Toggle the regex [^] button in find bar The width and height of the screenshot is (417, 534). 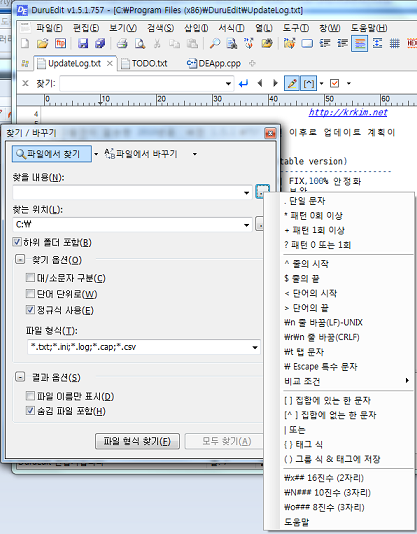point(309,83)
